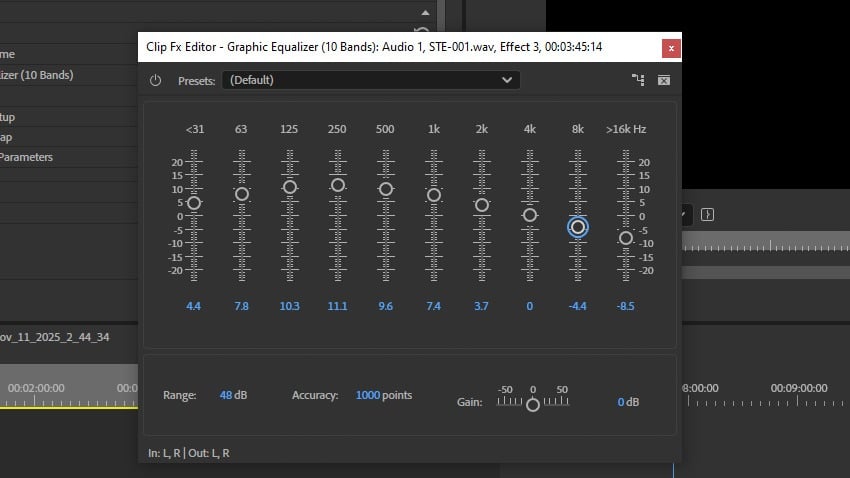
Task: Select the 250 Hz band slider knob
Action: [338, 185]
